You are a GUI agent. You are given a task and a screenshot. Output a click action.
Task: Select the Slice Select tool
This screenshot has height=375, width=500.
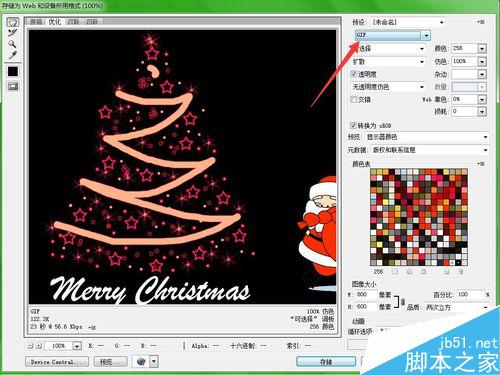pos(13,33)
